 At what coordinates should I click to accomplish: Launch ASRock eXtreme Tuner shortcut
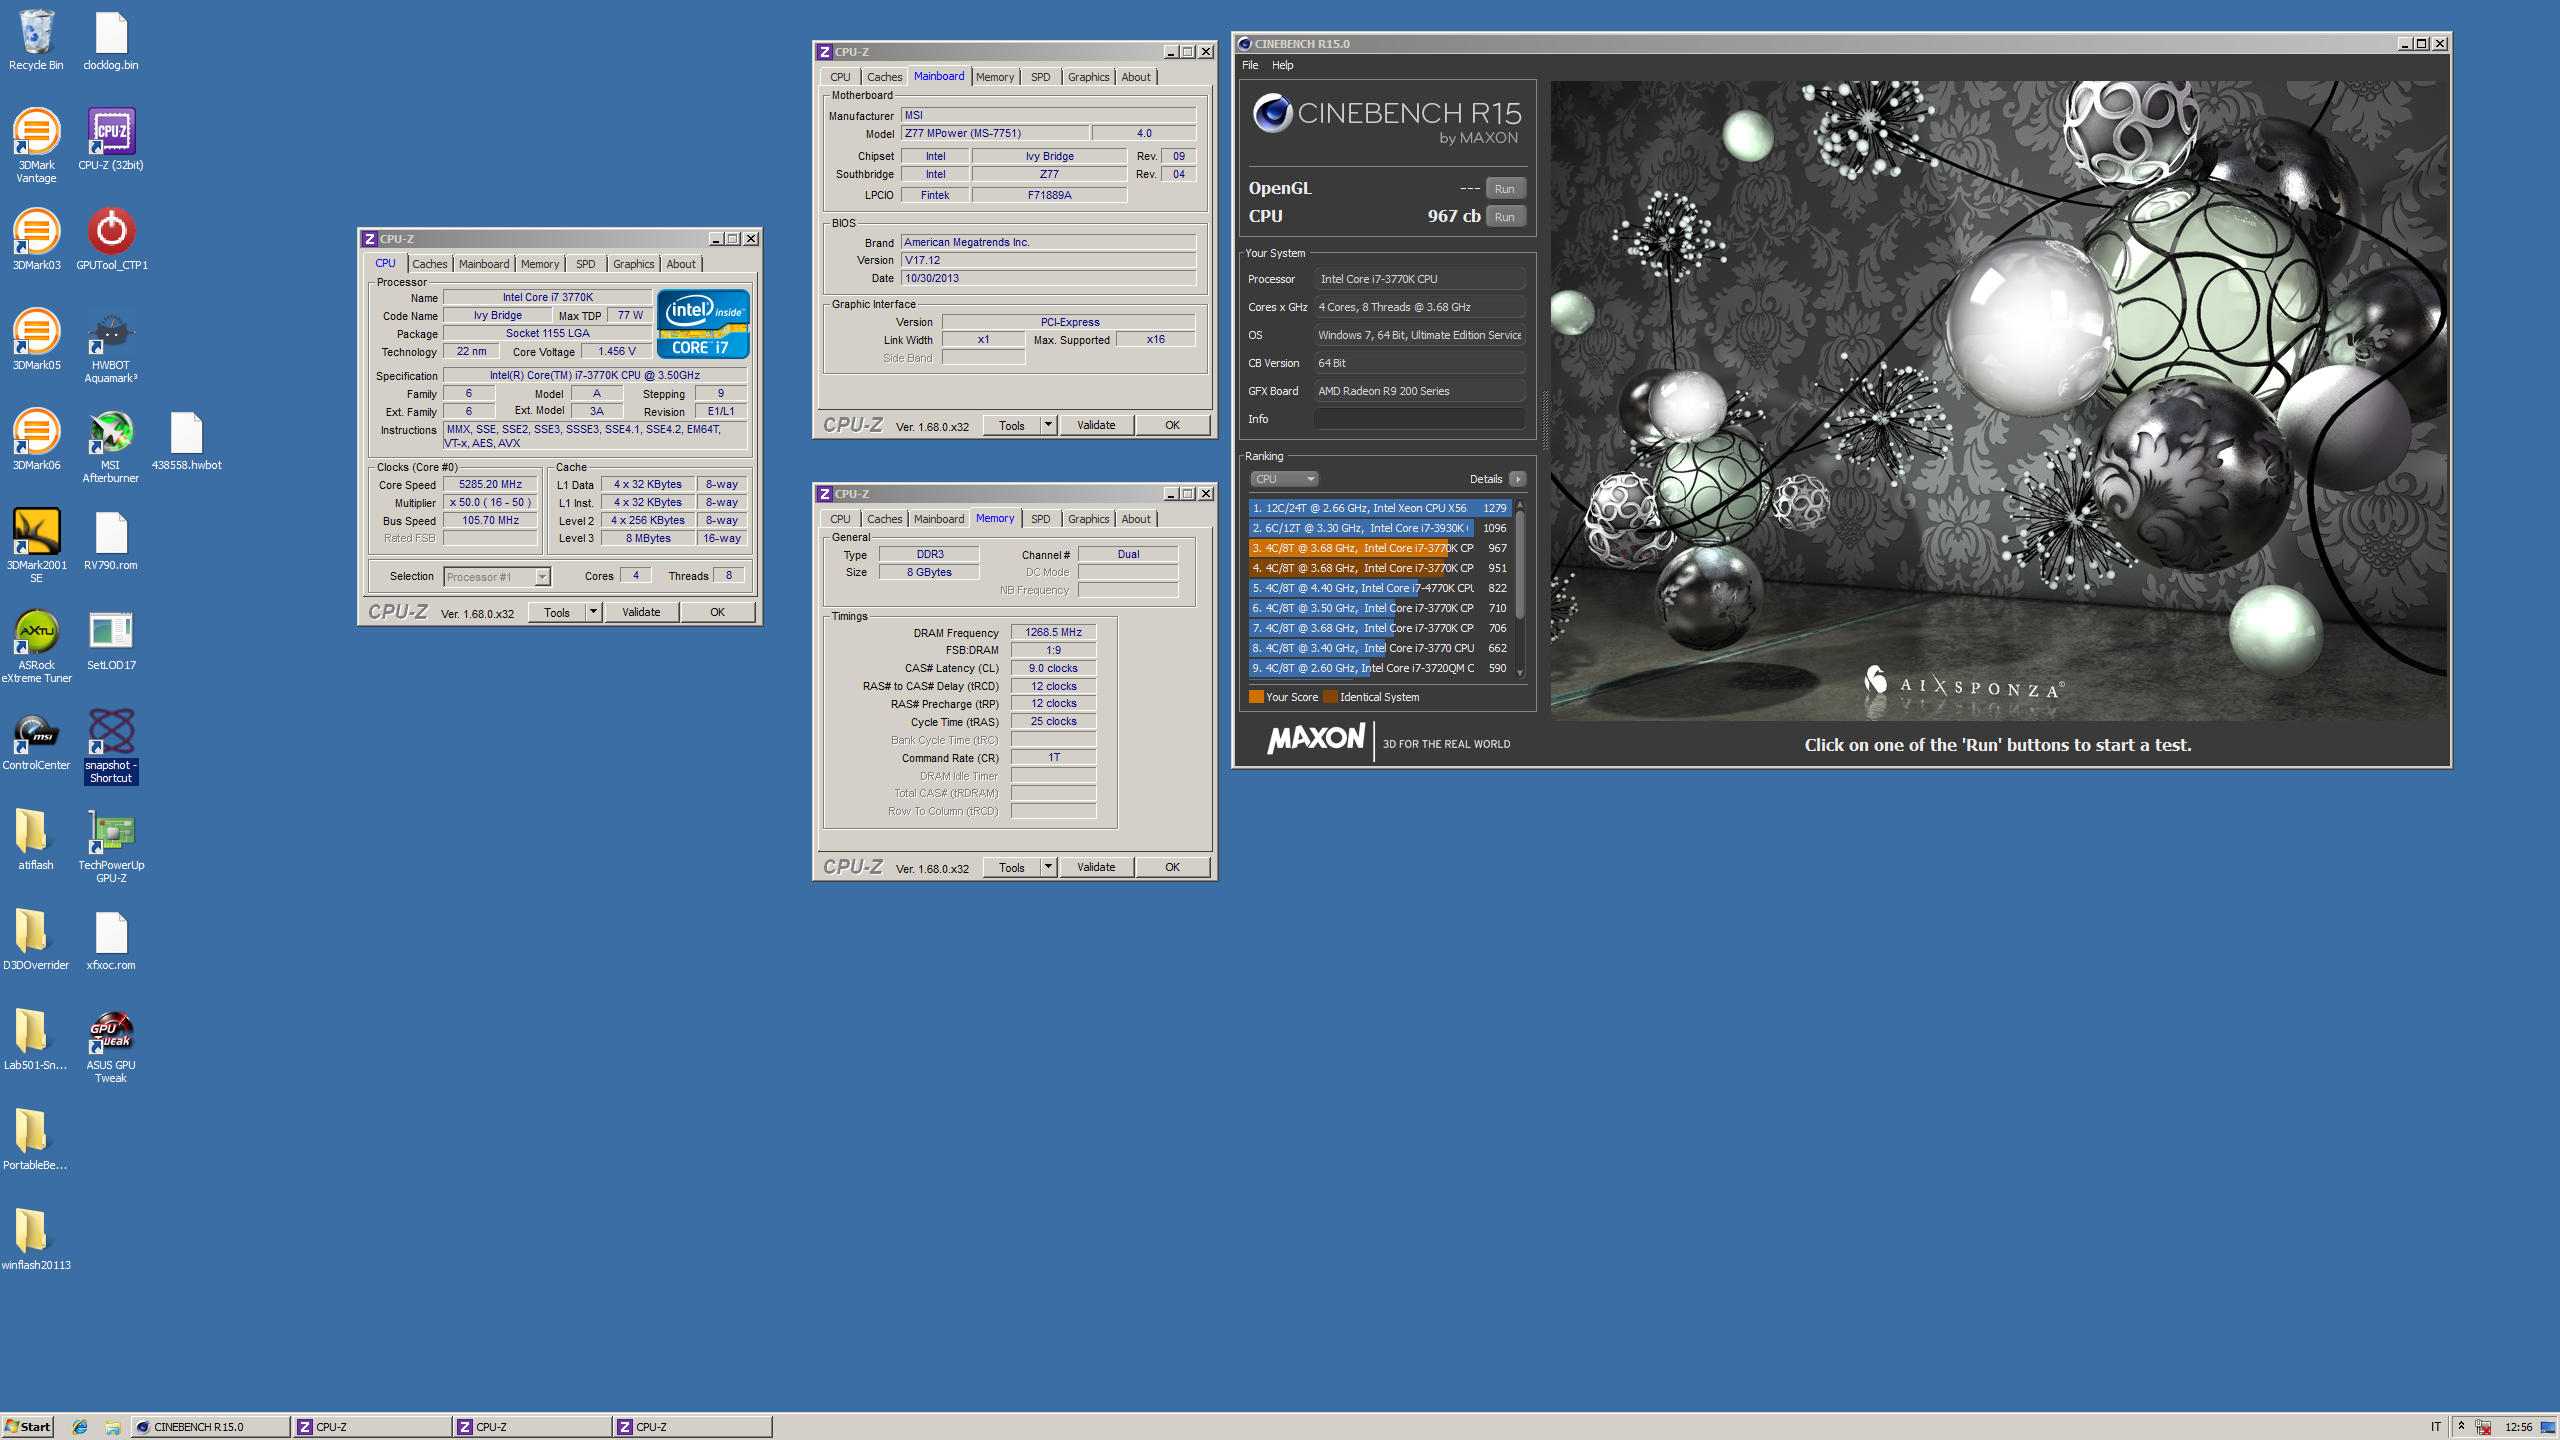pyautogui.click(x=36, y=646)
